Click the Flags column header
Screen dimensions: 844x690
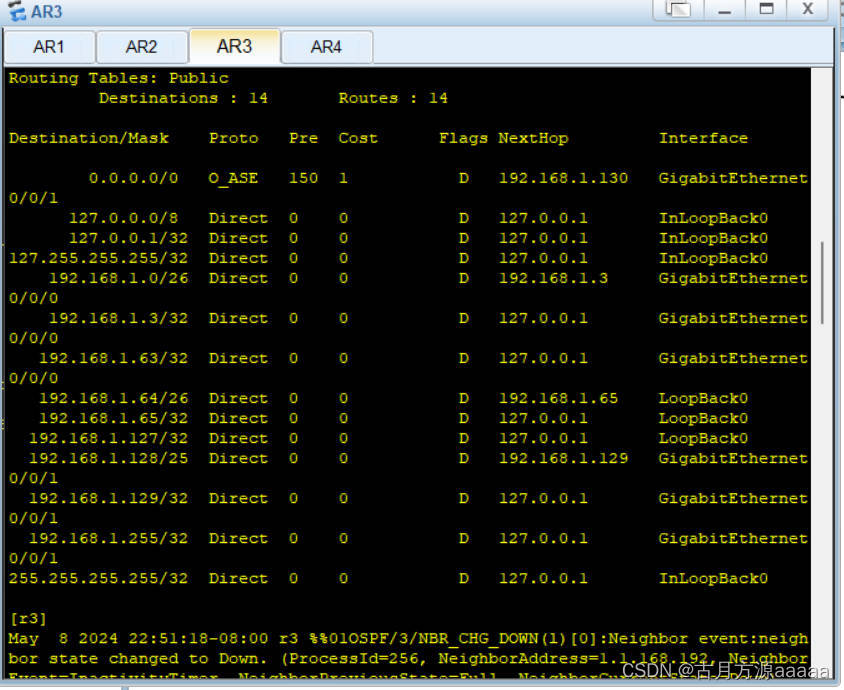pos(463,138)
